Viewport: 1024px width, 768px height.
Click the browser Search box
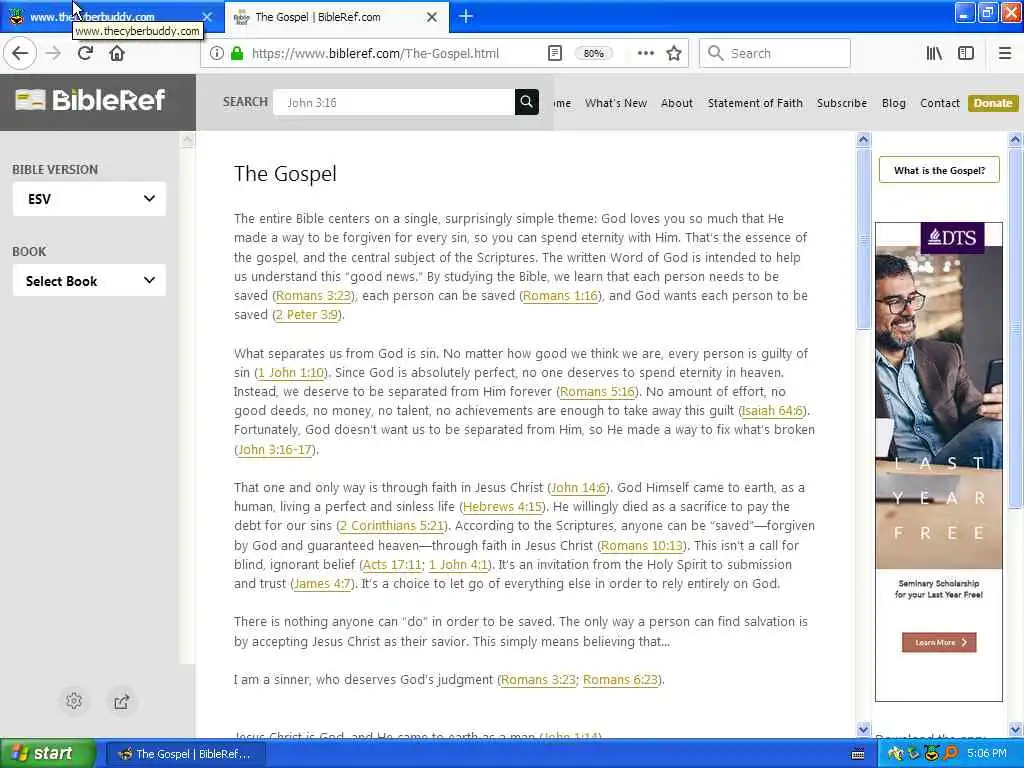click(775, 54)
